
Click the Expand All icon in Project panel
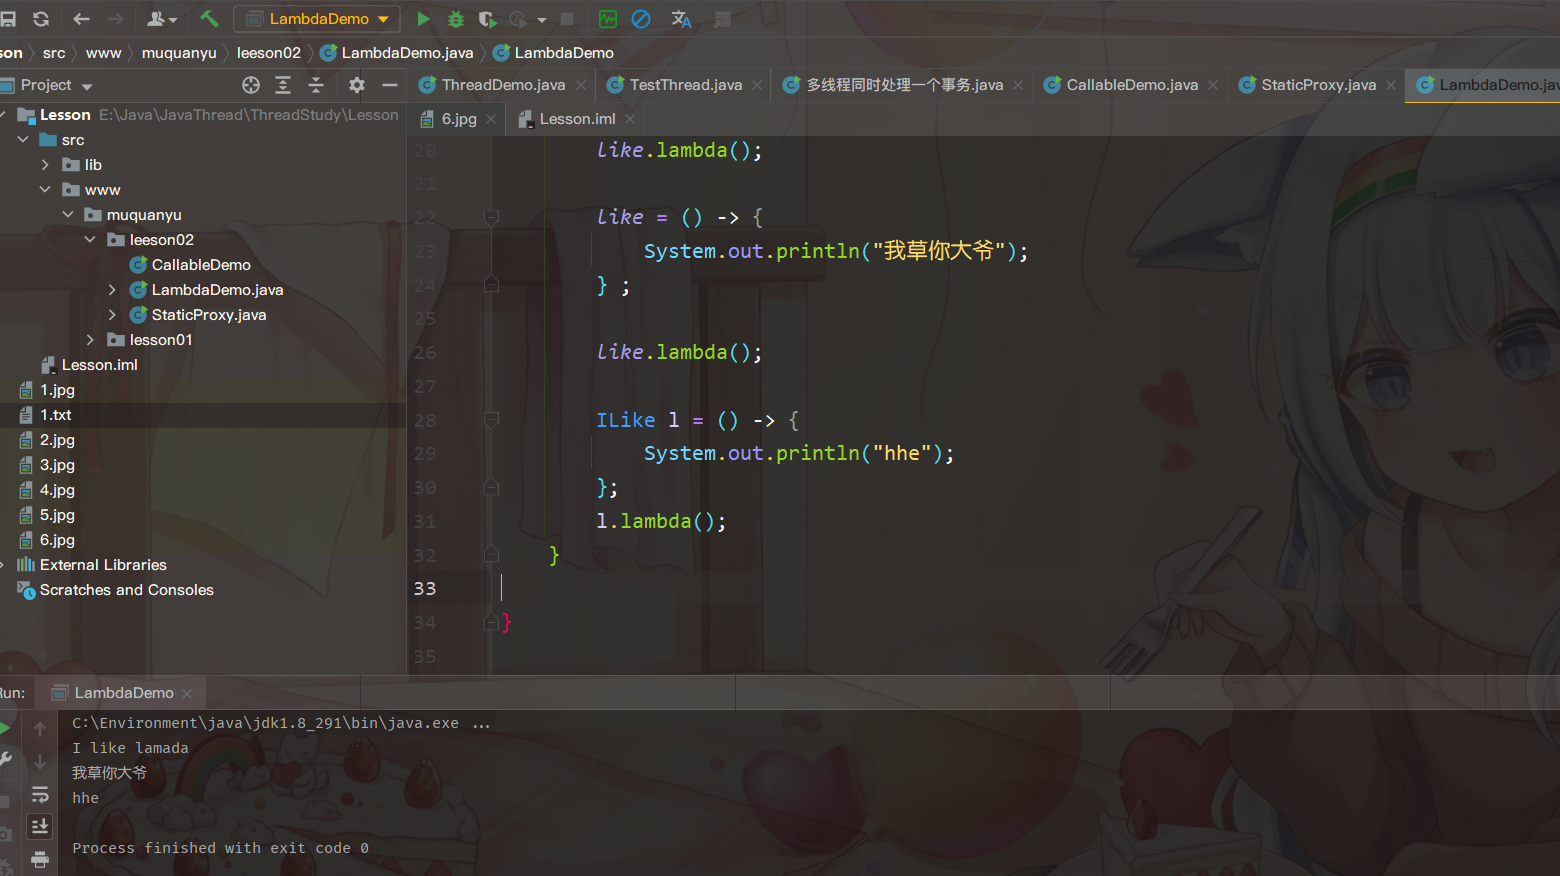(283, 86)
